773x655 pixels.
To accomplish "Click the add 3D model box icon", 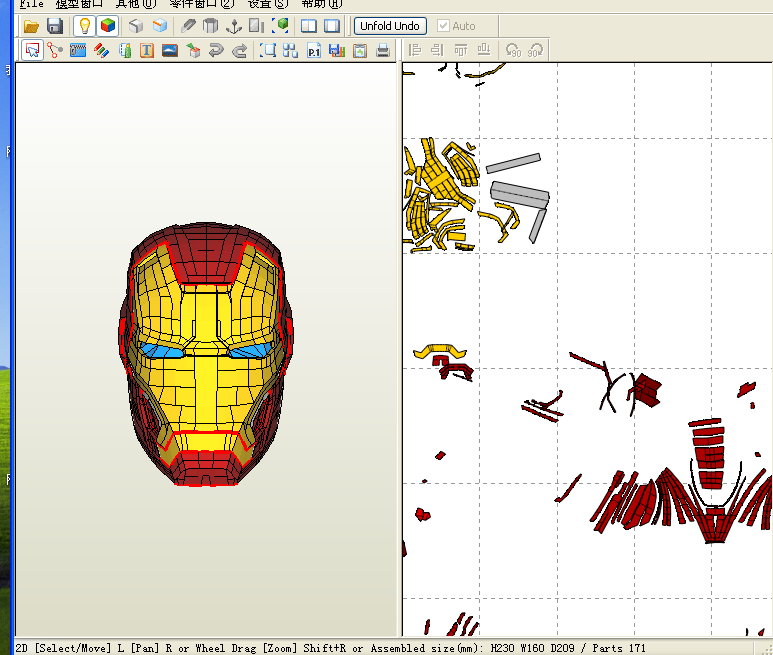I will coord(193,50).
